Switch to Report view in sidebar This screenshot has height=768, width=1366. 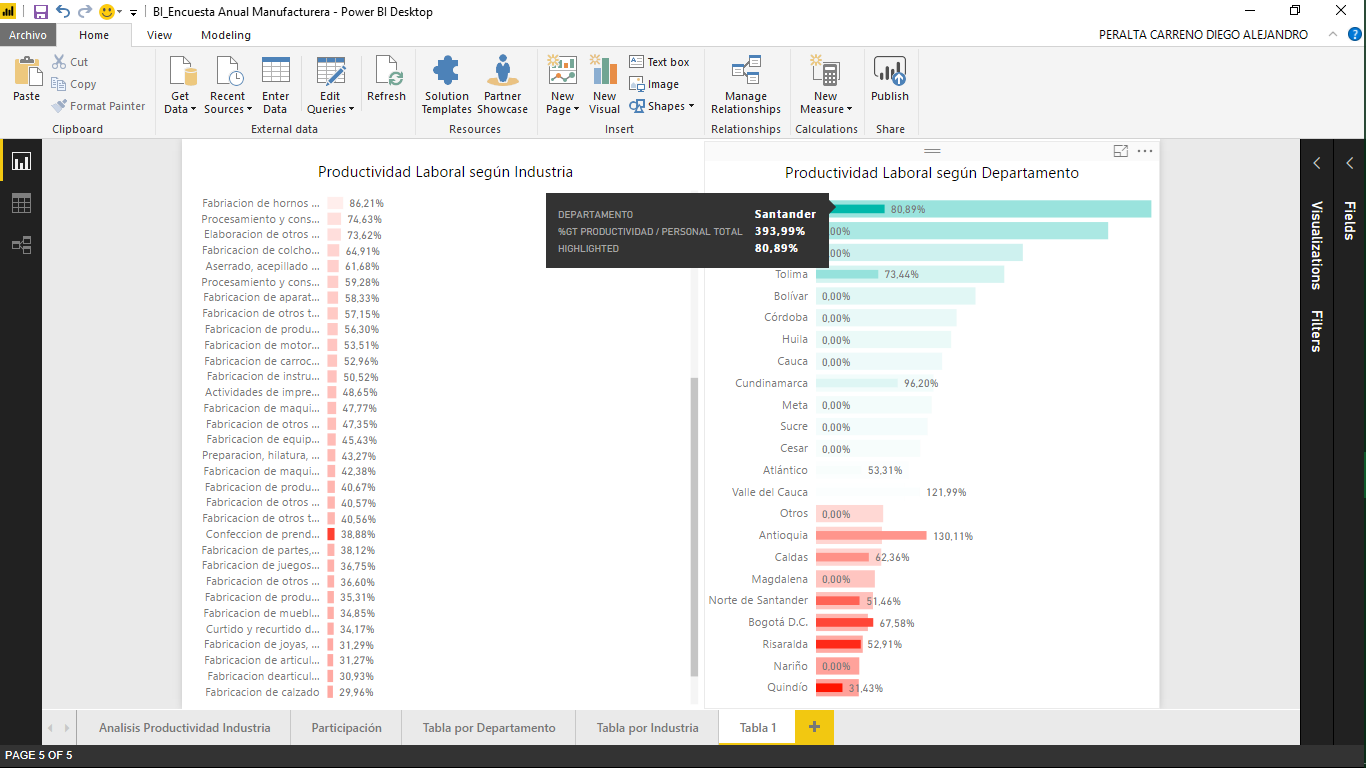[x=21, y=161]
